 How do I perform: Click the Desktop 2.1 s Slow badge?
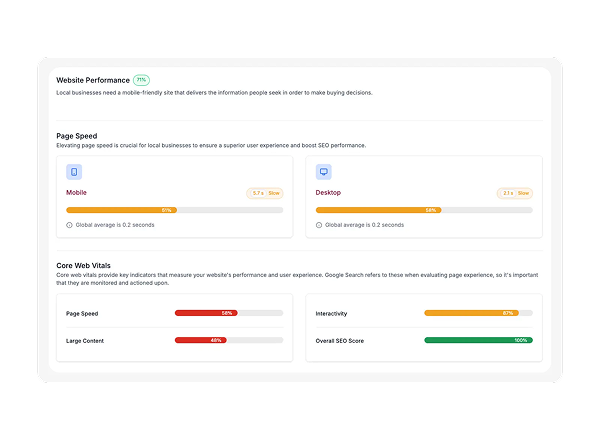point(515,193)
